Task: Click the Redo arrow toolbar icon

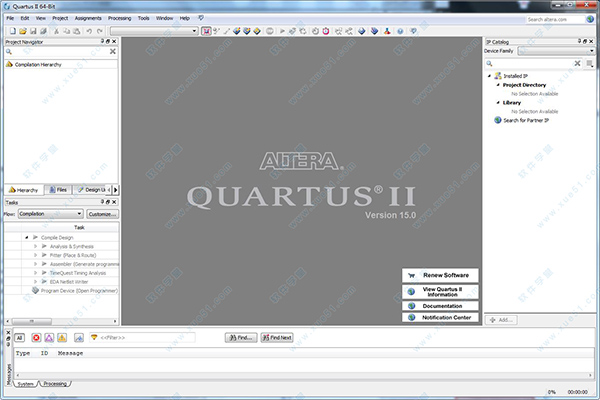Action: 99,31
